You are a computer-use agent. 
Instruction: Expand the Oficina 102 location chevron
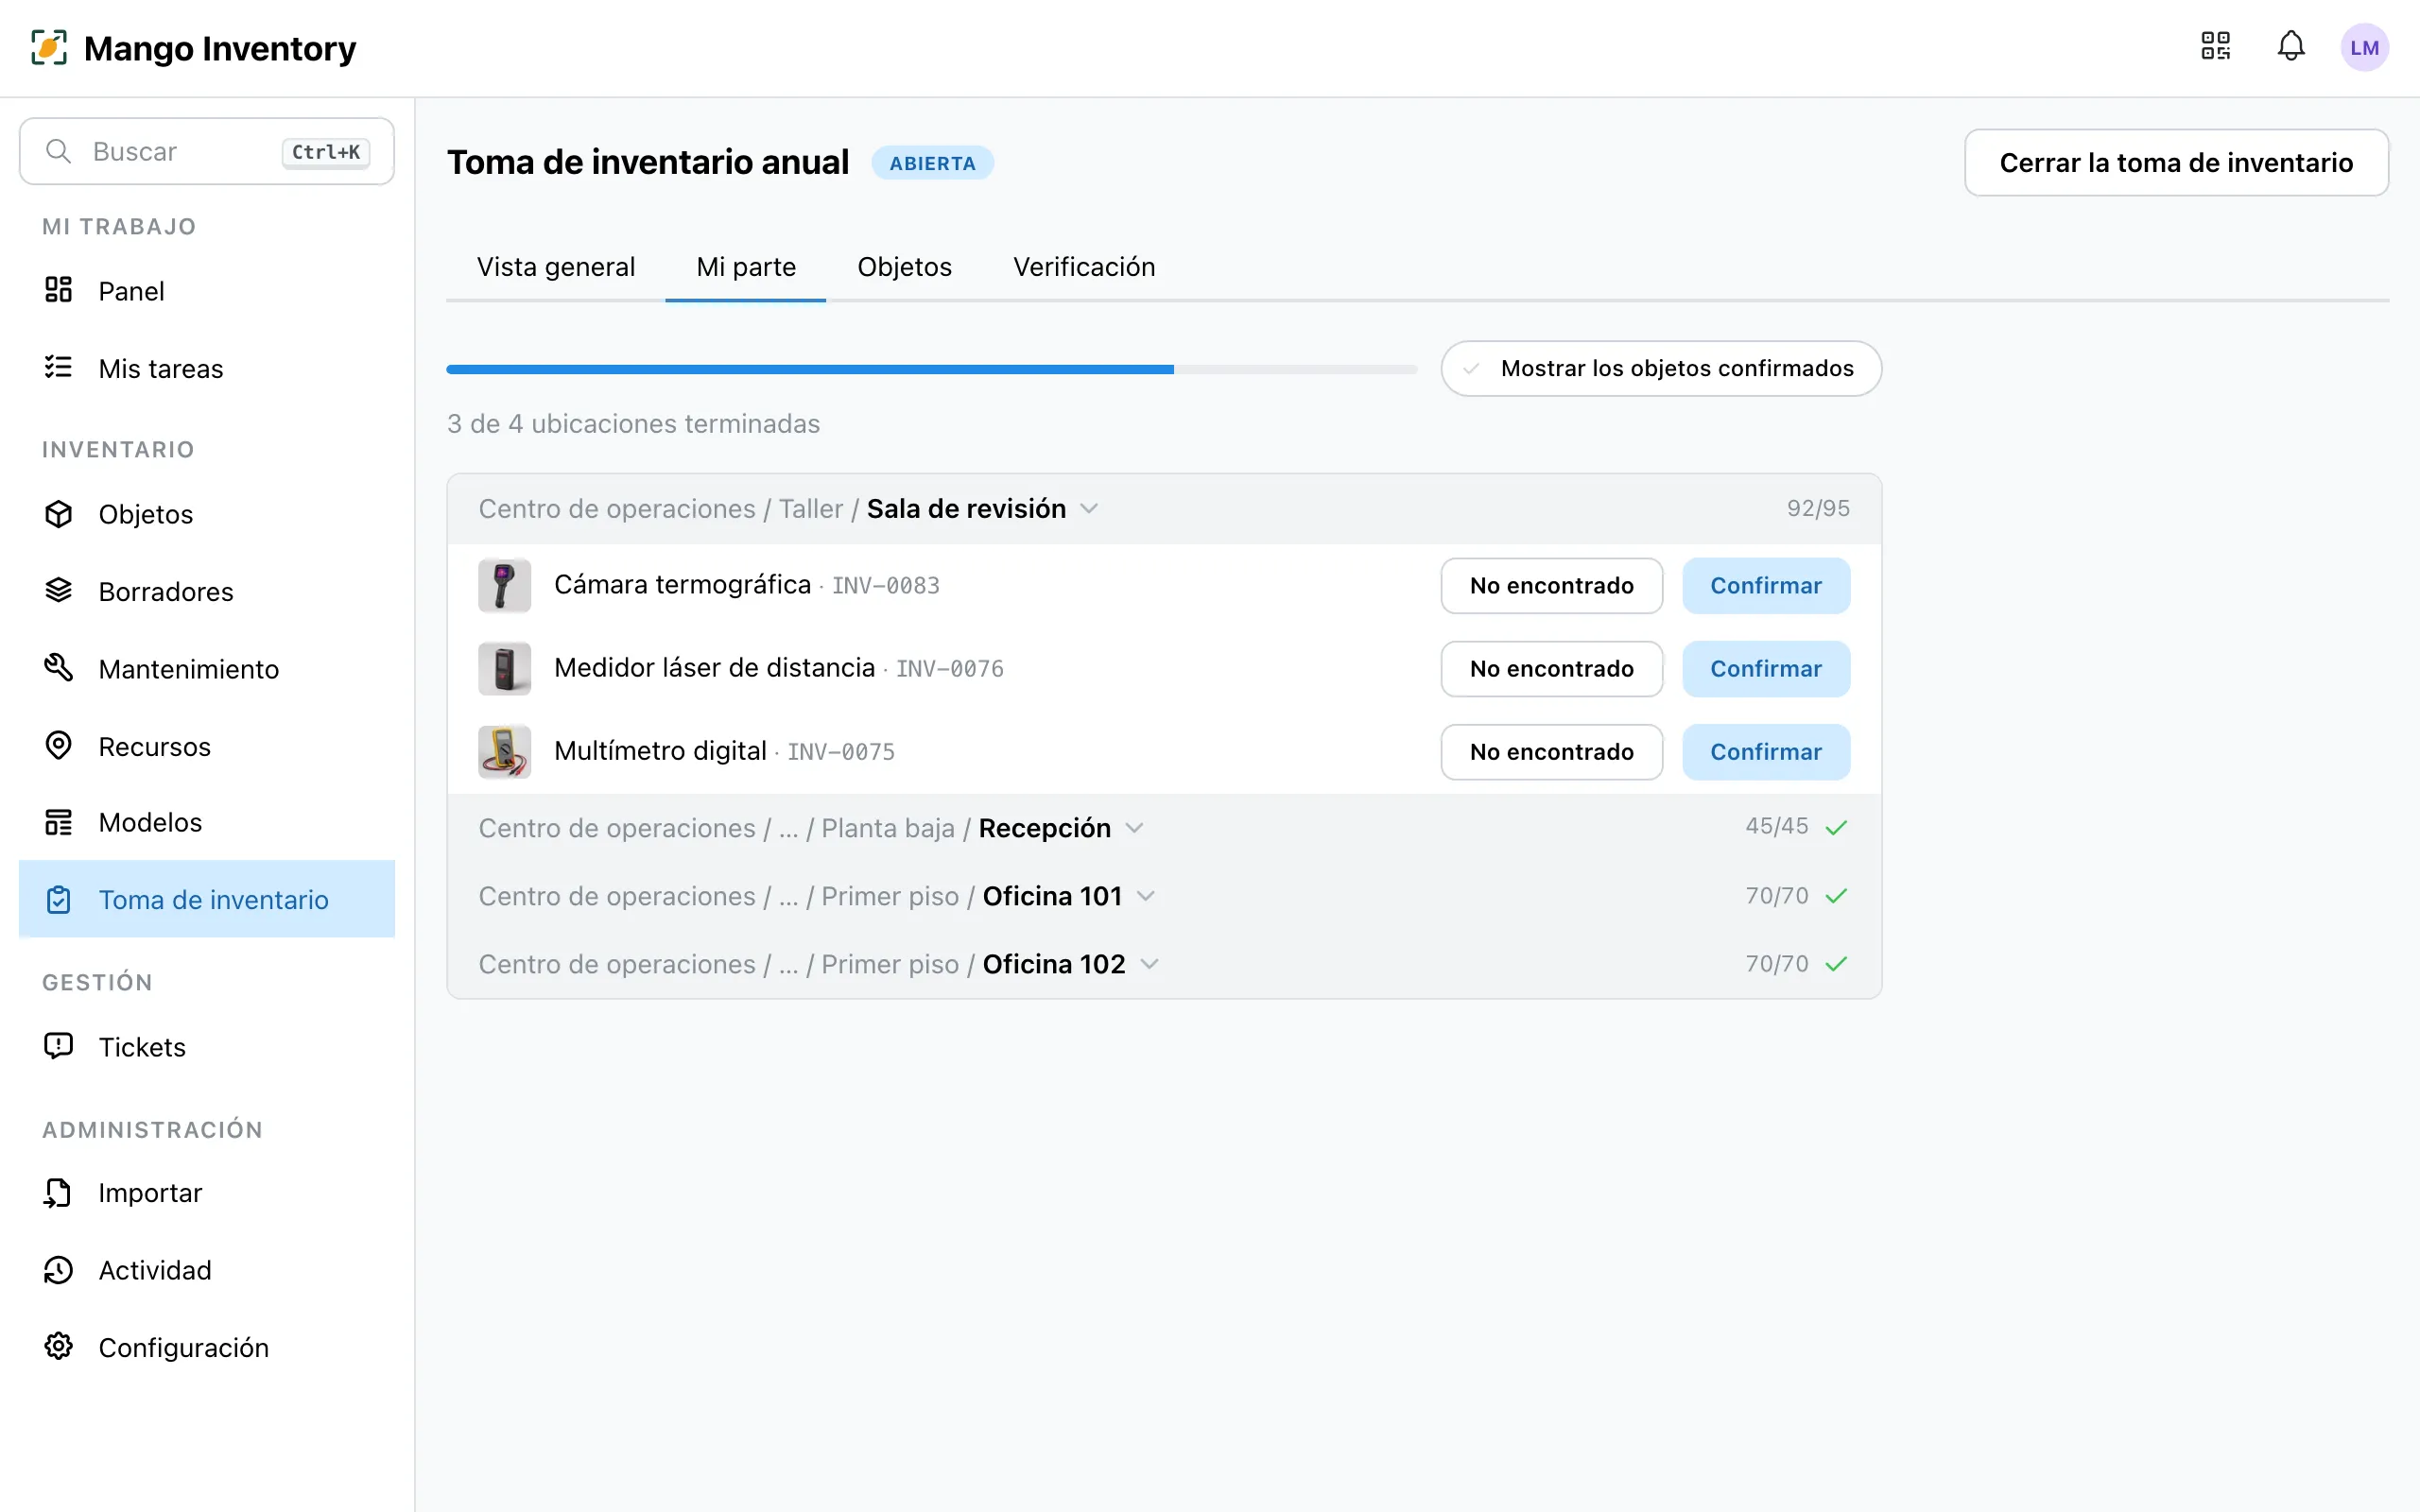[x=1150, y=964]
